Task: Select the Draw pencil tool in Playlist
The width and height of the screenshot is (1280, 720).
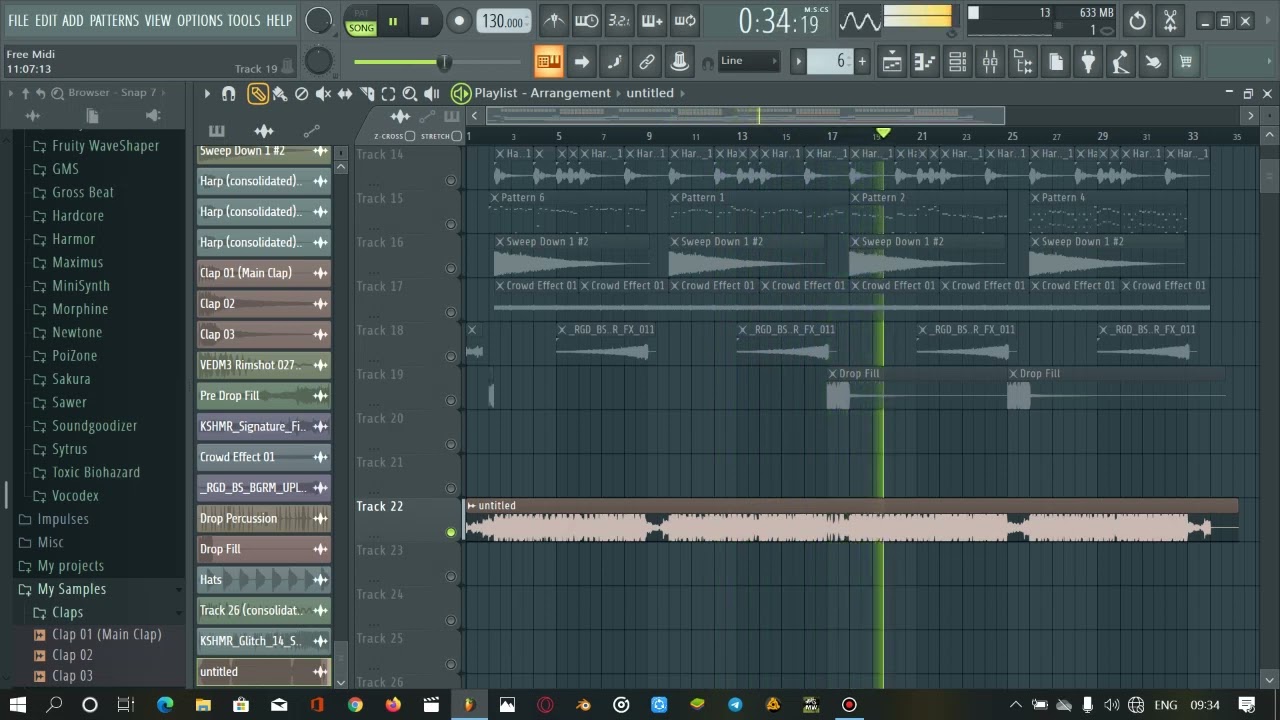Action: (258, 93)
